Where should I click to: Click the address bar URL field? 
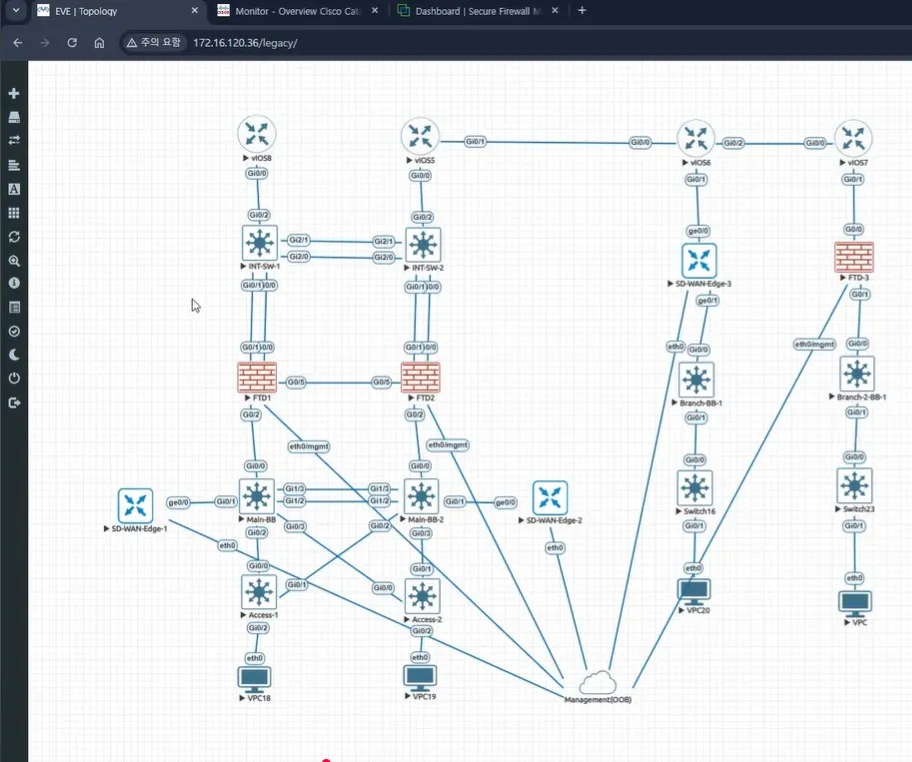400,43
